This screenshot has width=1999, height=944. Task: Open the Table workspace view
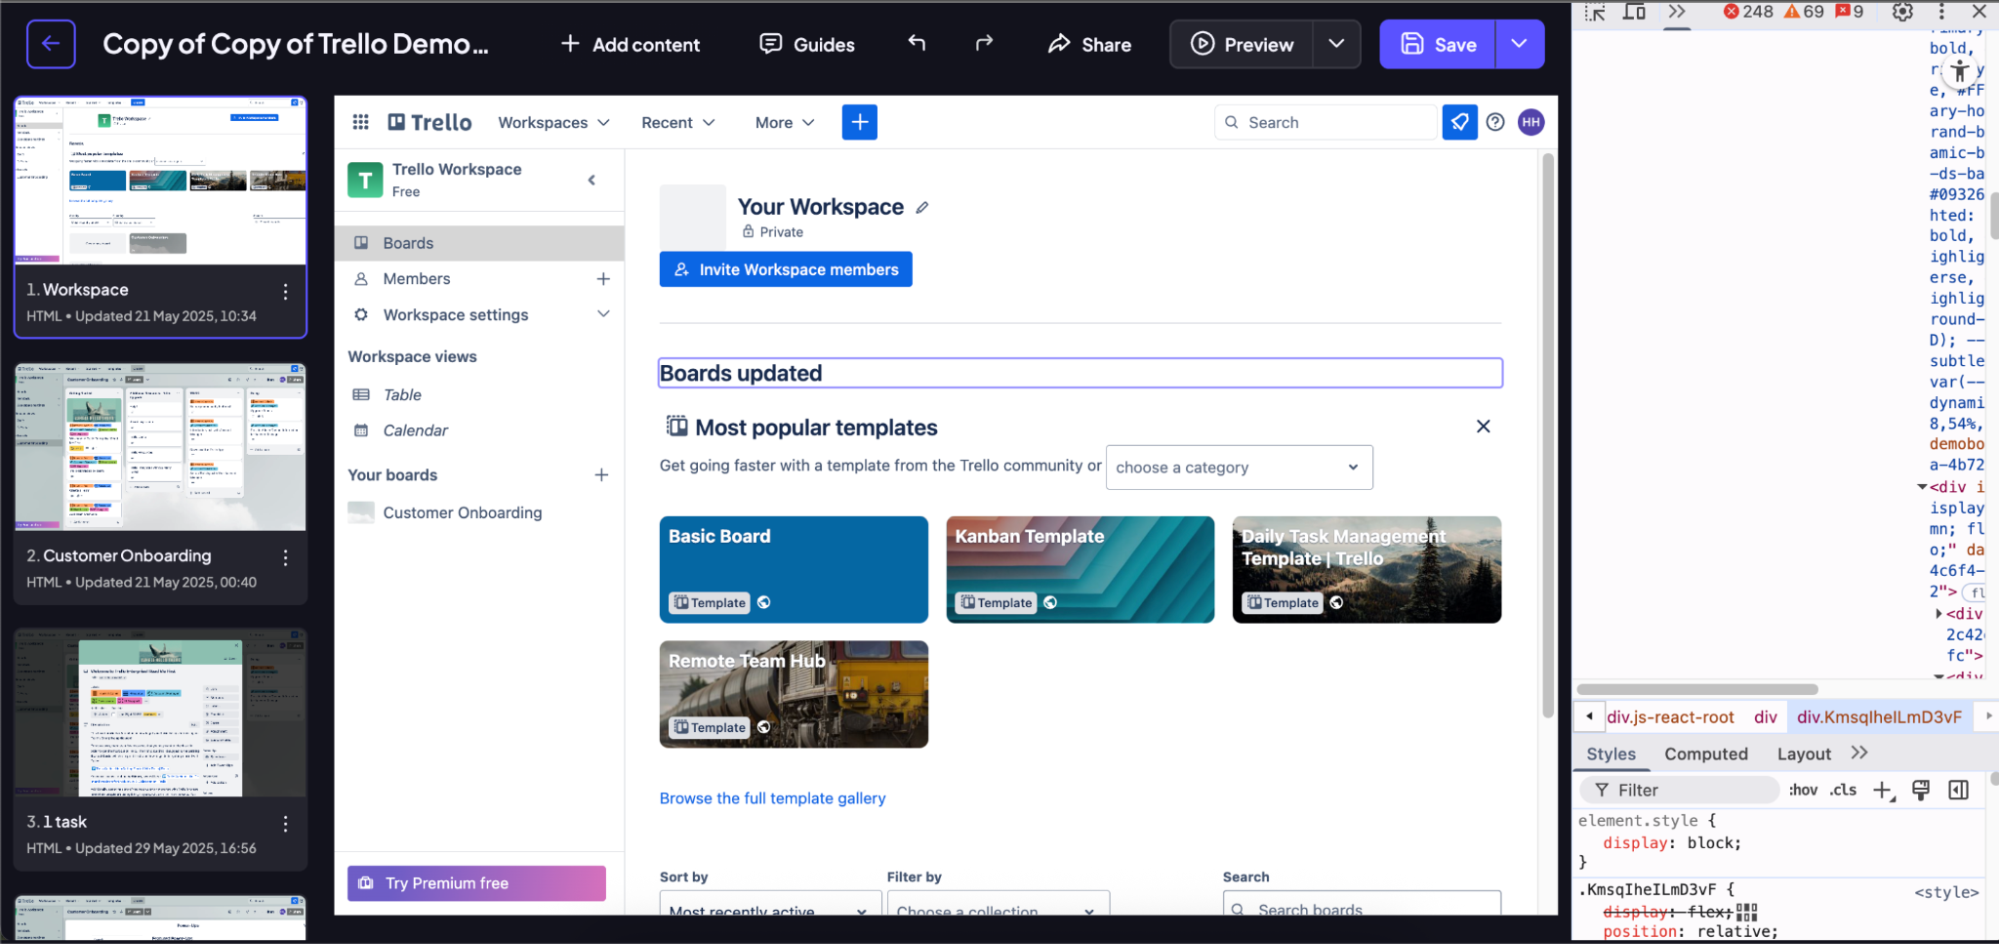tap(402, 395)
